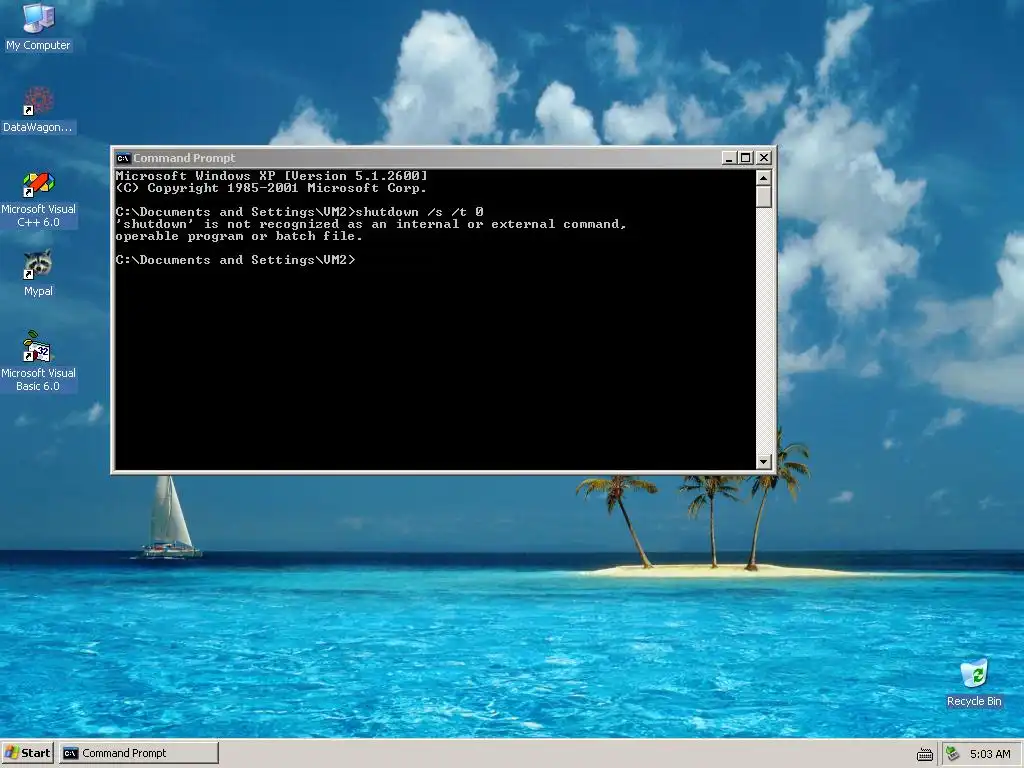Image resolution: width=1024 pixels, height=768 pixels.
Task: Click the 5:03 AM clock
Action: pos(990,754)
